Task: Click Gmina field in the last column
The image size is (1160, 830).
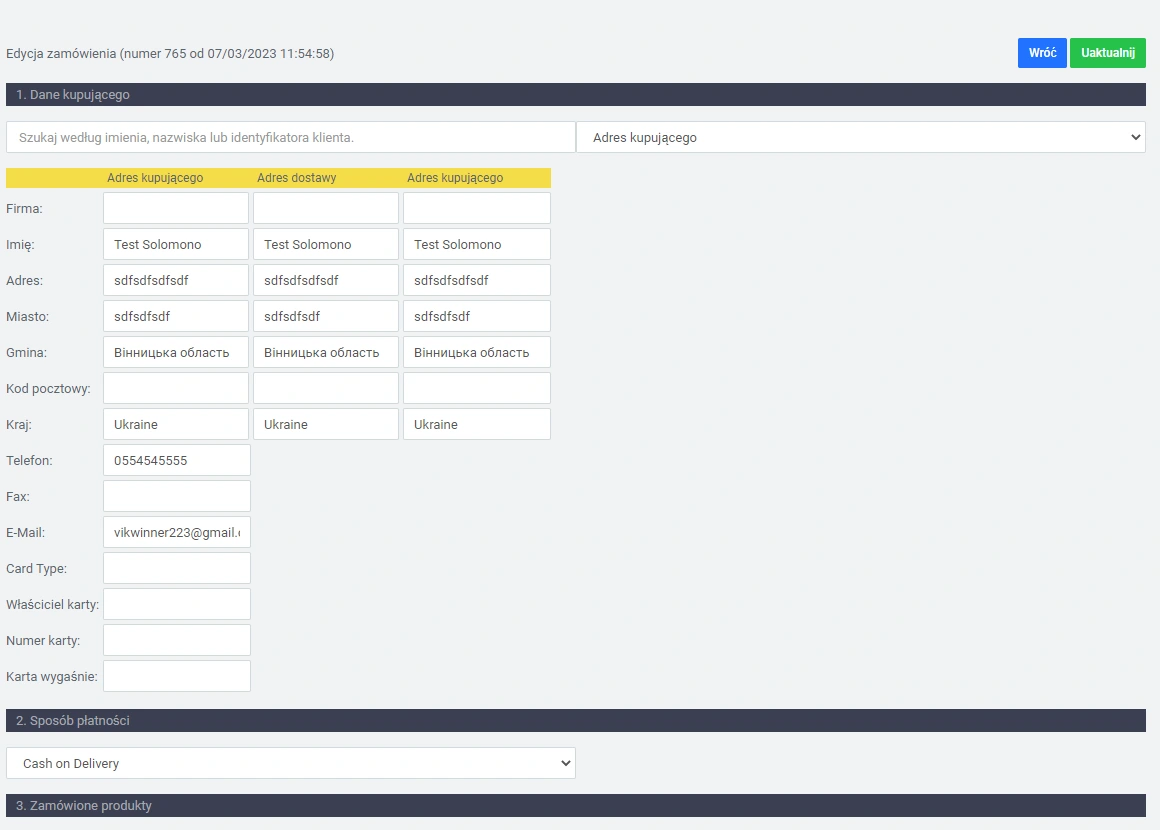Action: pos(476,352)
